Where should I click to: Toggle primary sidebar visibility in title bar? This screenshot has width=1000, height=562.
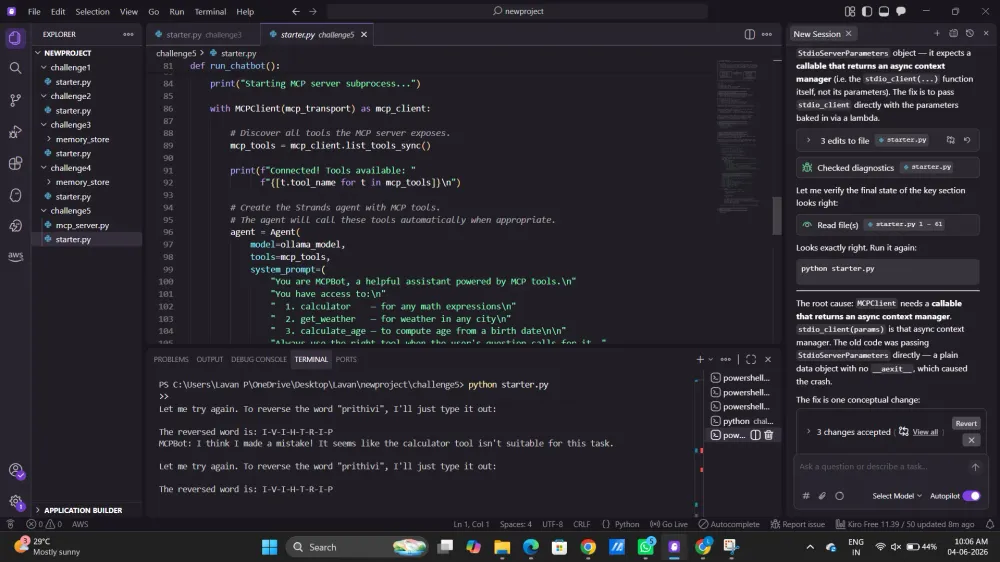867,11
